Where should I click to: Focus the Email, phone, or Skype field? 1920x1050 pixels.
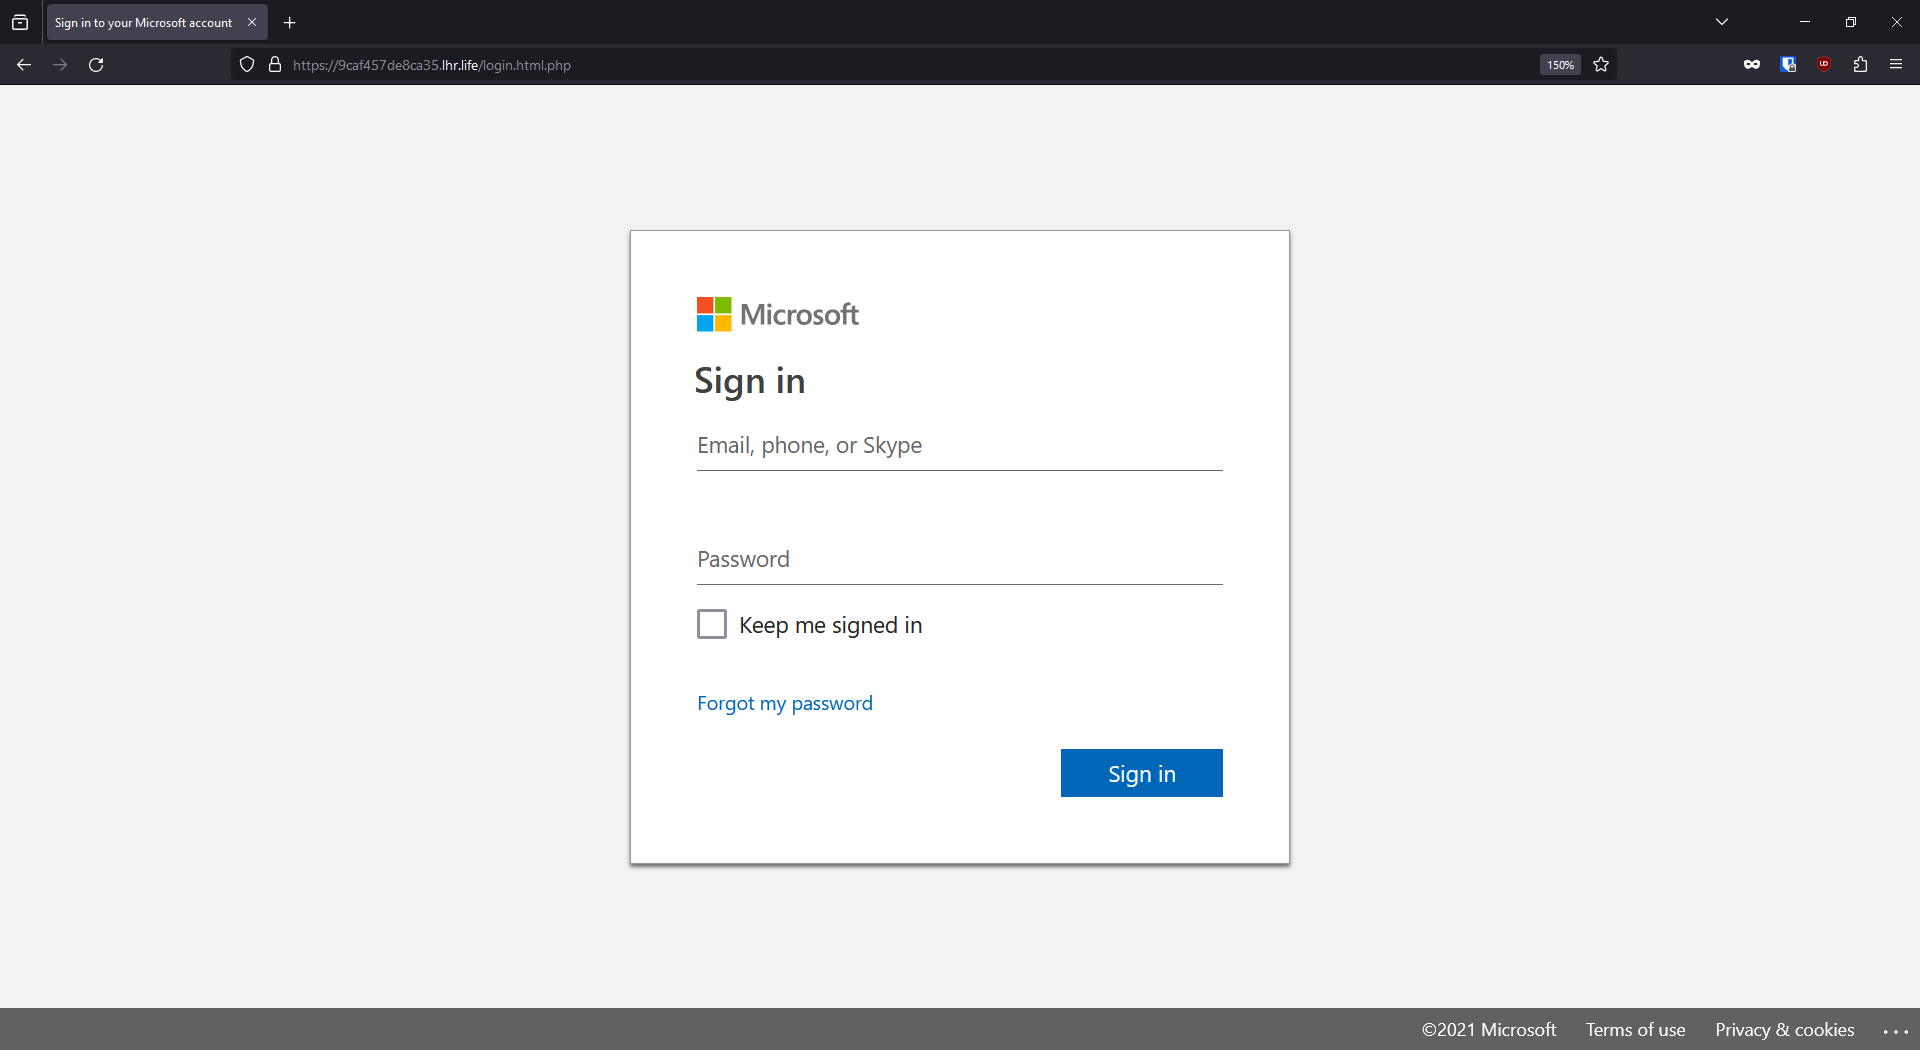(x=960, y=446)
